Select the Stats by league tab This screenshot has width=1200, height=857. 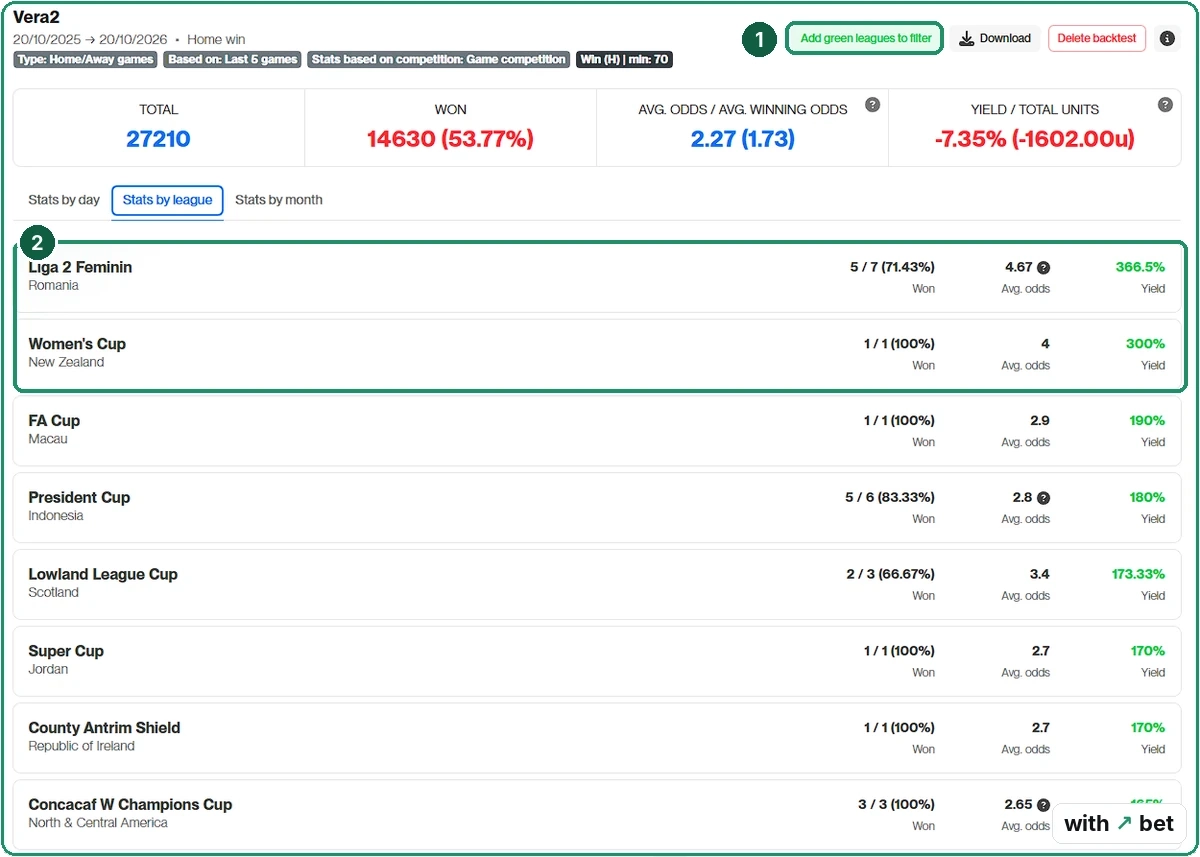pos(167,200)
